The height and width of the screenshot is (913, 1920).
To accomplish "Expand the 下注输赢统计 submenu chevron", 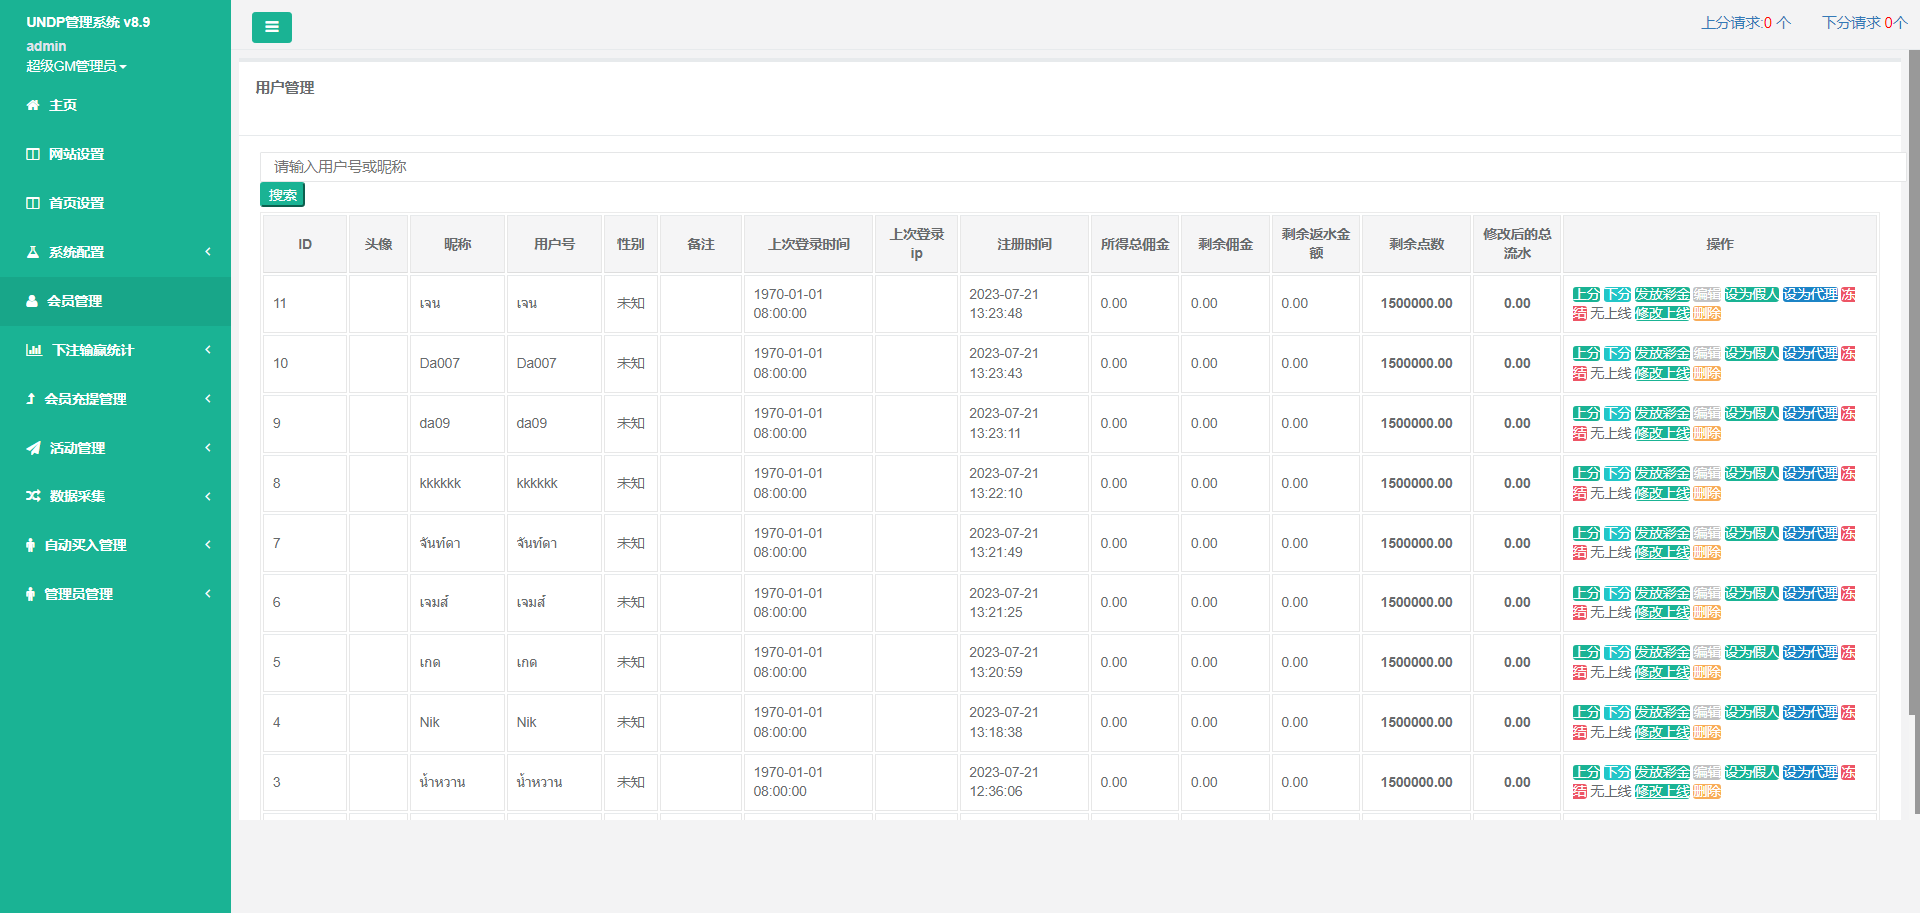I will click(x=208, y=350).
